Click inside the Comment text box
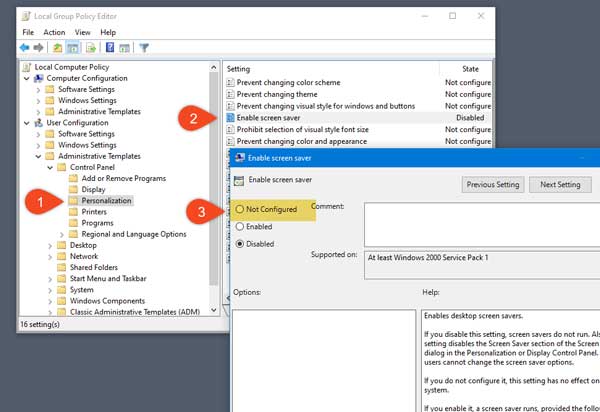The width and height of the screenshot is (600, 412). point(480,224)
